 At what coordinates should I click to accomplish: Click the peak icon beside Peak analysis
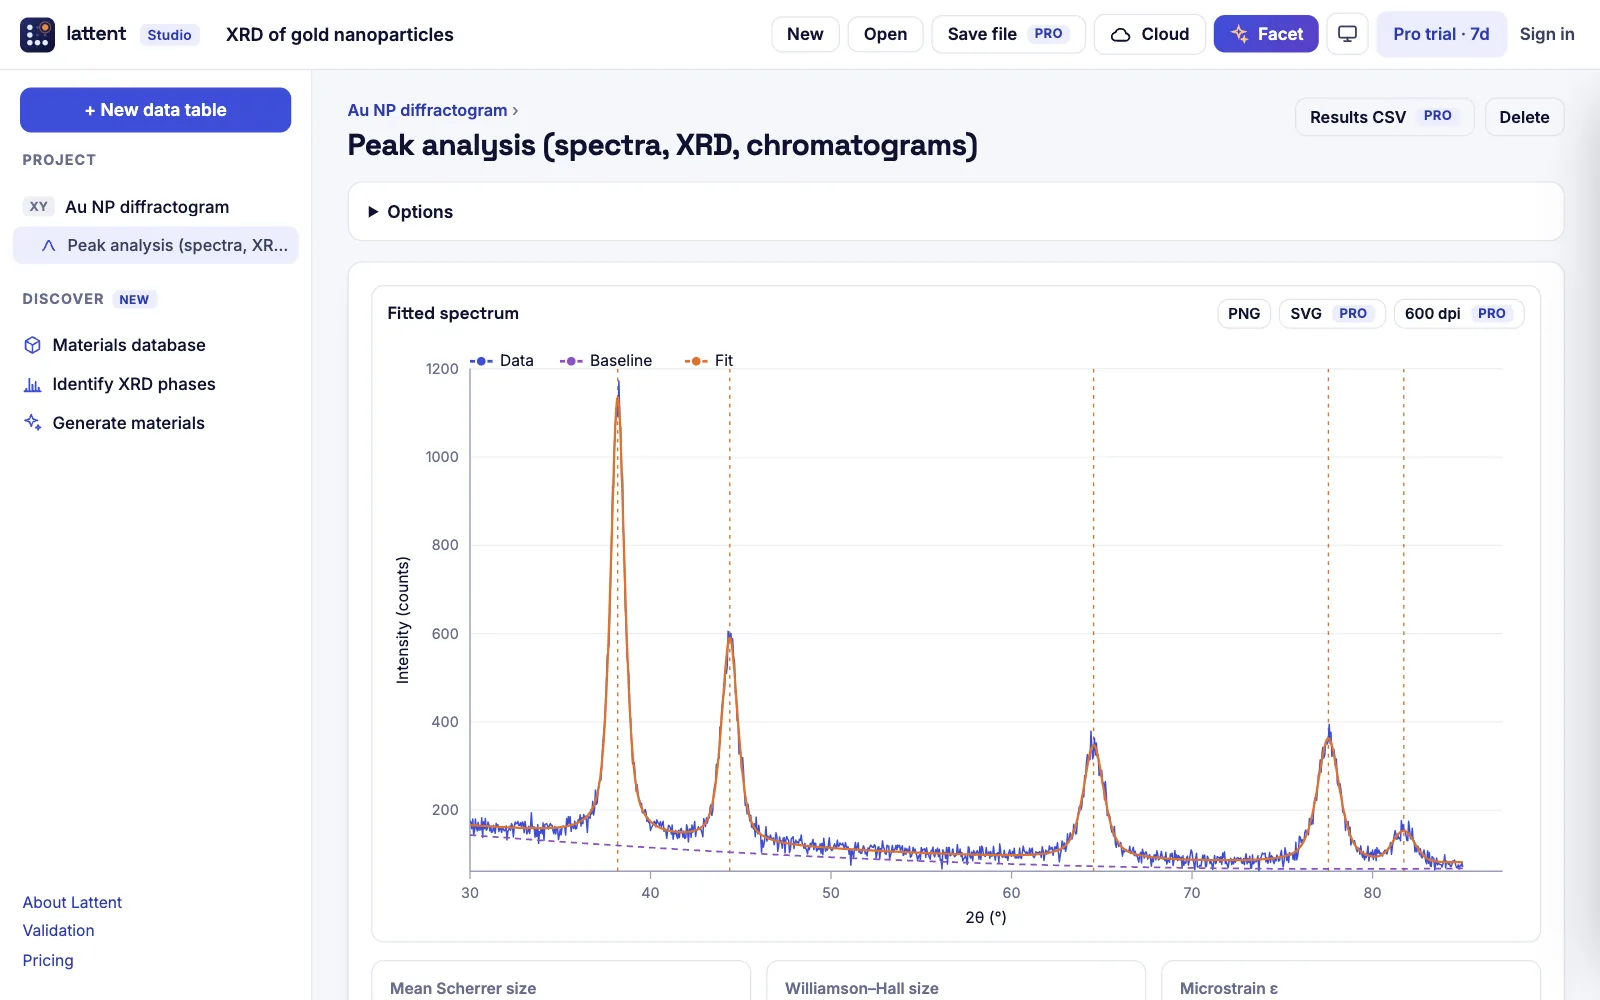48,245
